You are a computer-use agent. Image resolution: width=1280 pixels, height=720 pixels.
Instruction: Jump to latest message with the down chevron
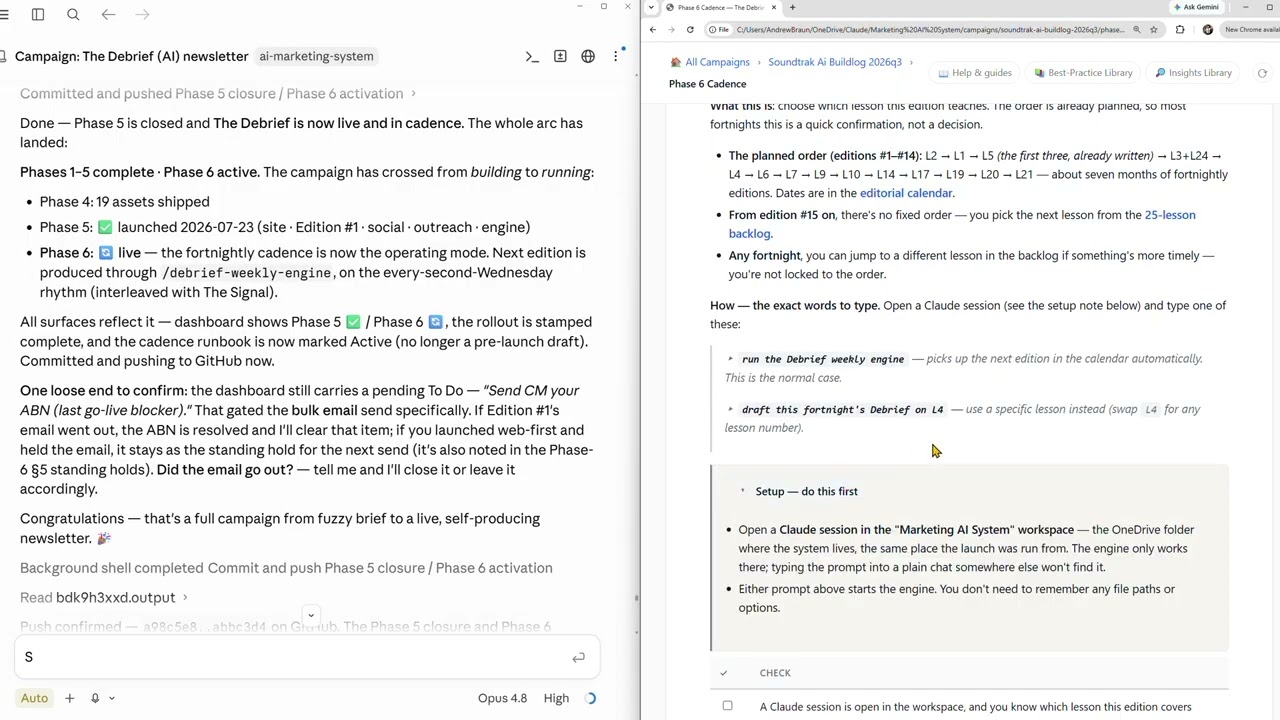coord(311,615)
